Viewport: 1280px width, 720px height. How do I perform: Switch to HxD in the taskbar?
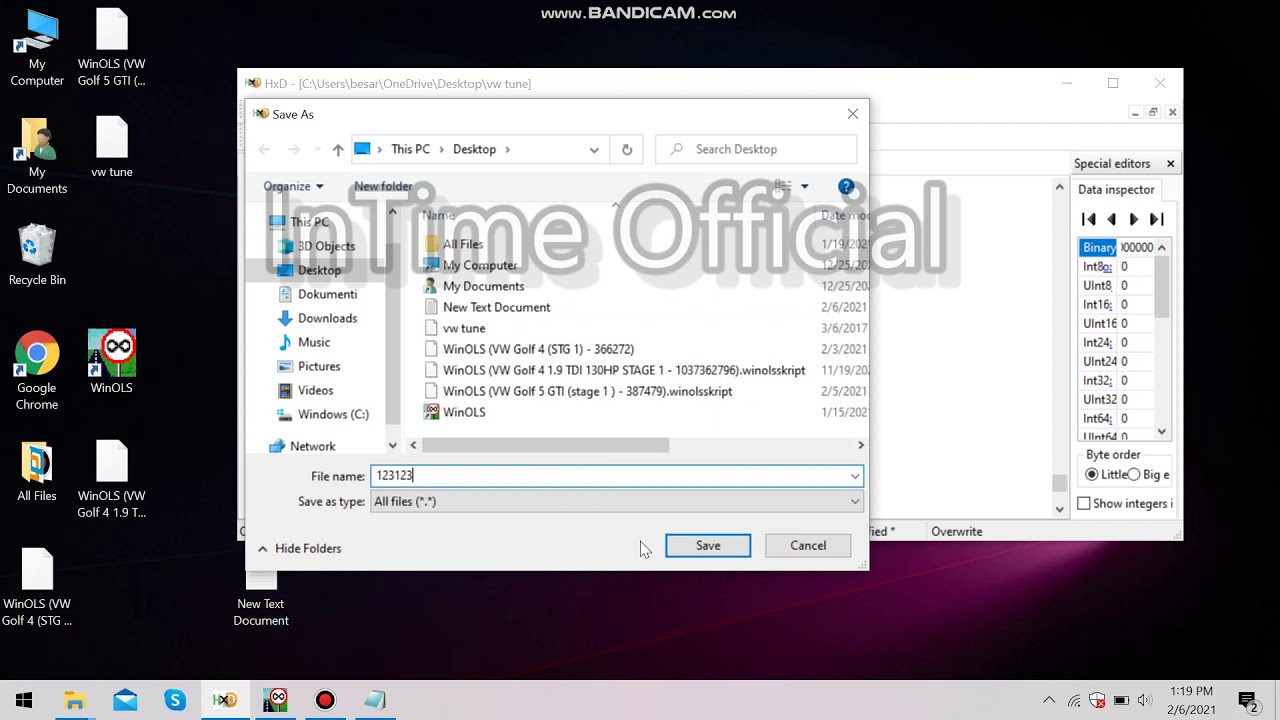click(225, 700)
